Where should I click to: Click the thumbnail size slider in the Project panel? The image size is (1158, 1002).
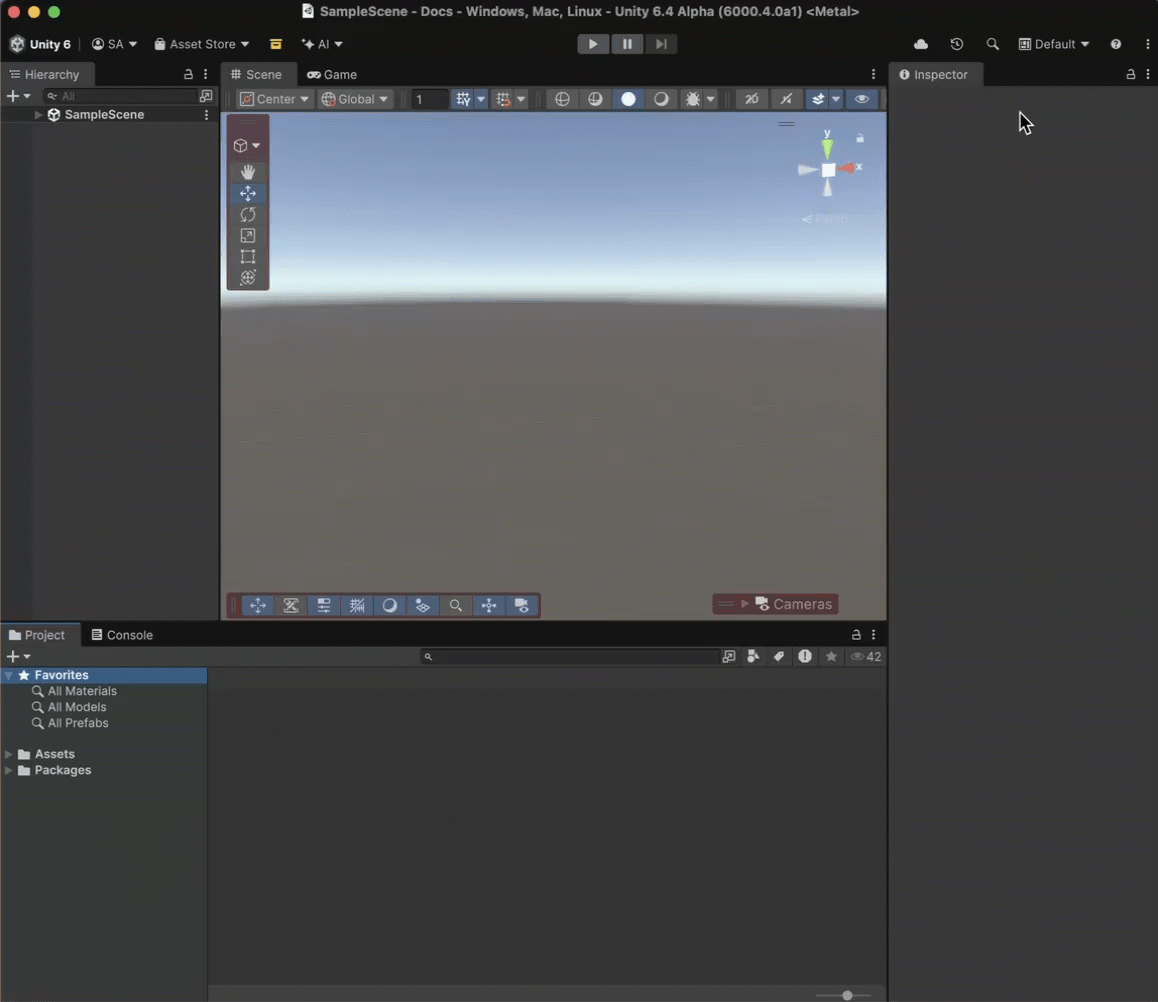point(847,995)
